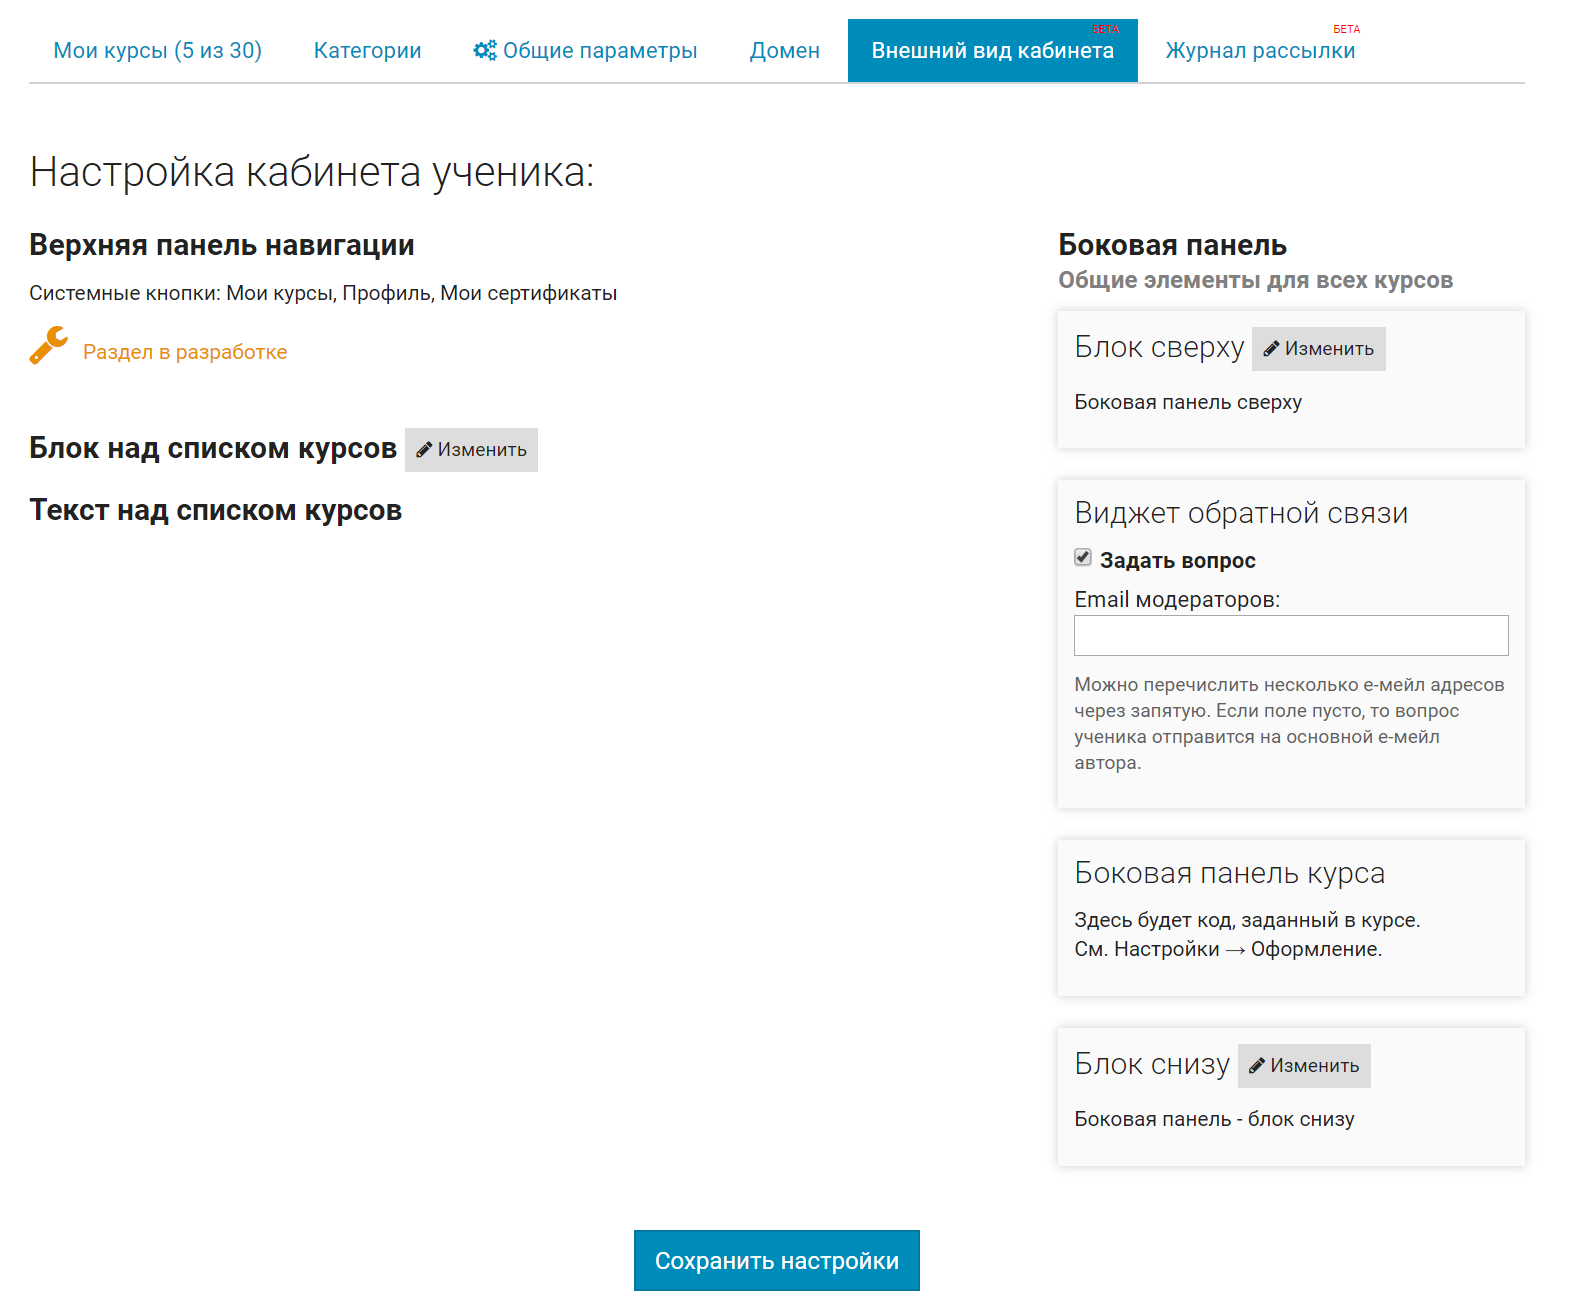Click the Задать вопрос checkbox label
The width and height of the screenshot is (1581, 1295).
tap(1177, 561)
